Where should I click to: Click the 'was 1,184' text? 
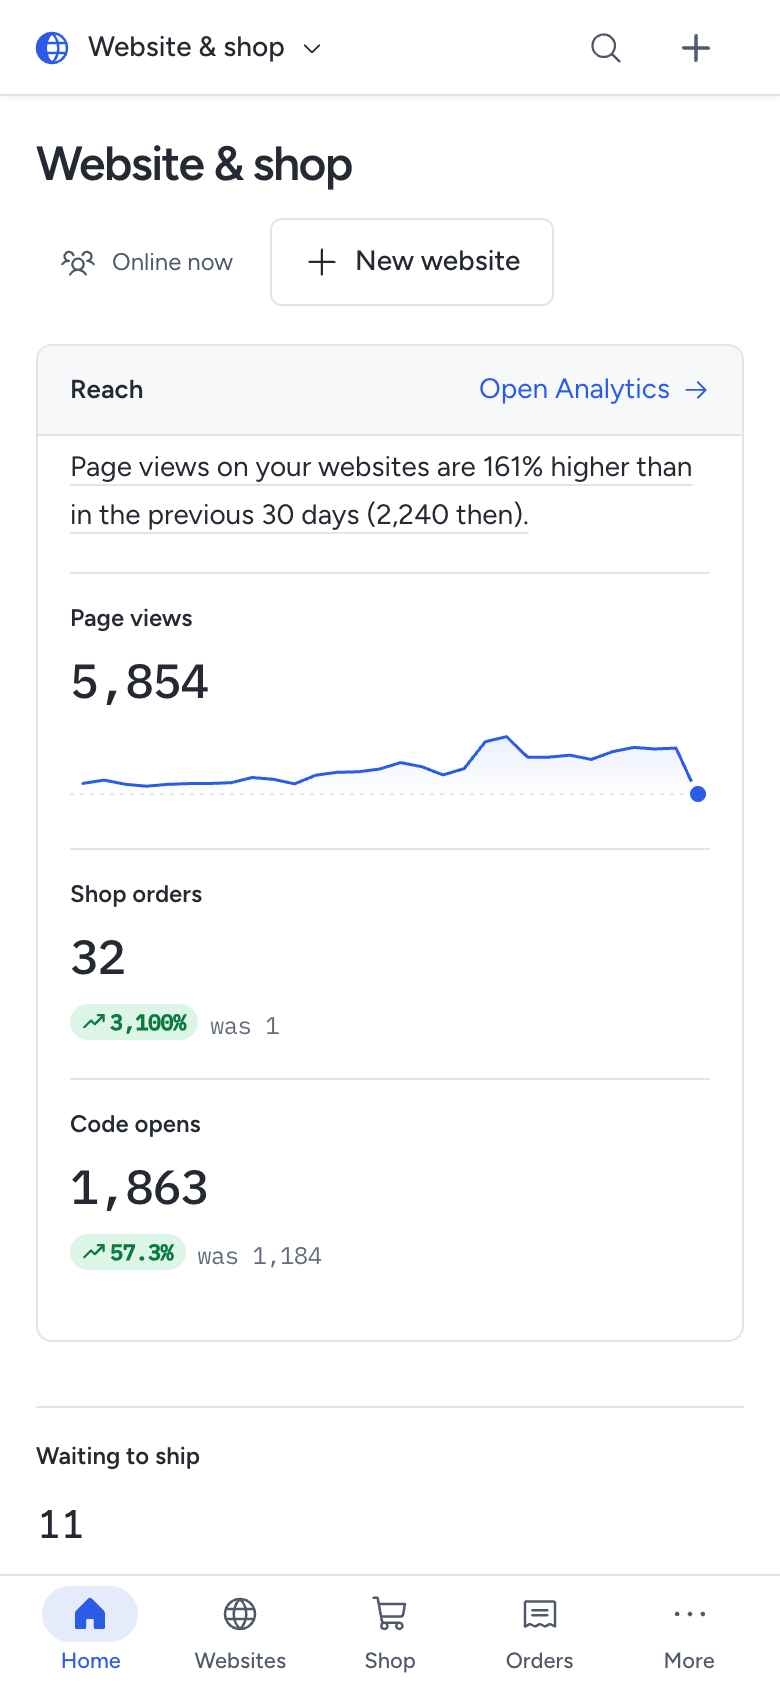pyautogui.click(x=260, y=1256)
